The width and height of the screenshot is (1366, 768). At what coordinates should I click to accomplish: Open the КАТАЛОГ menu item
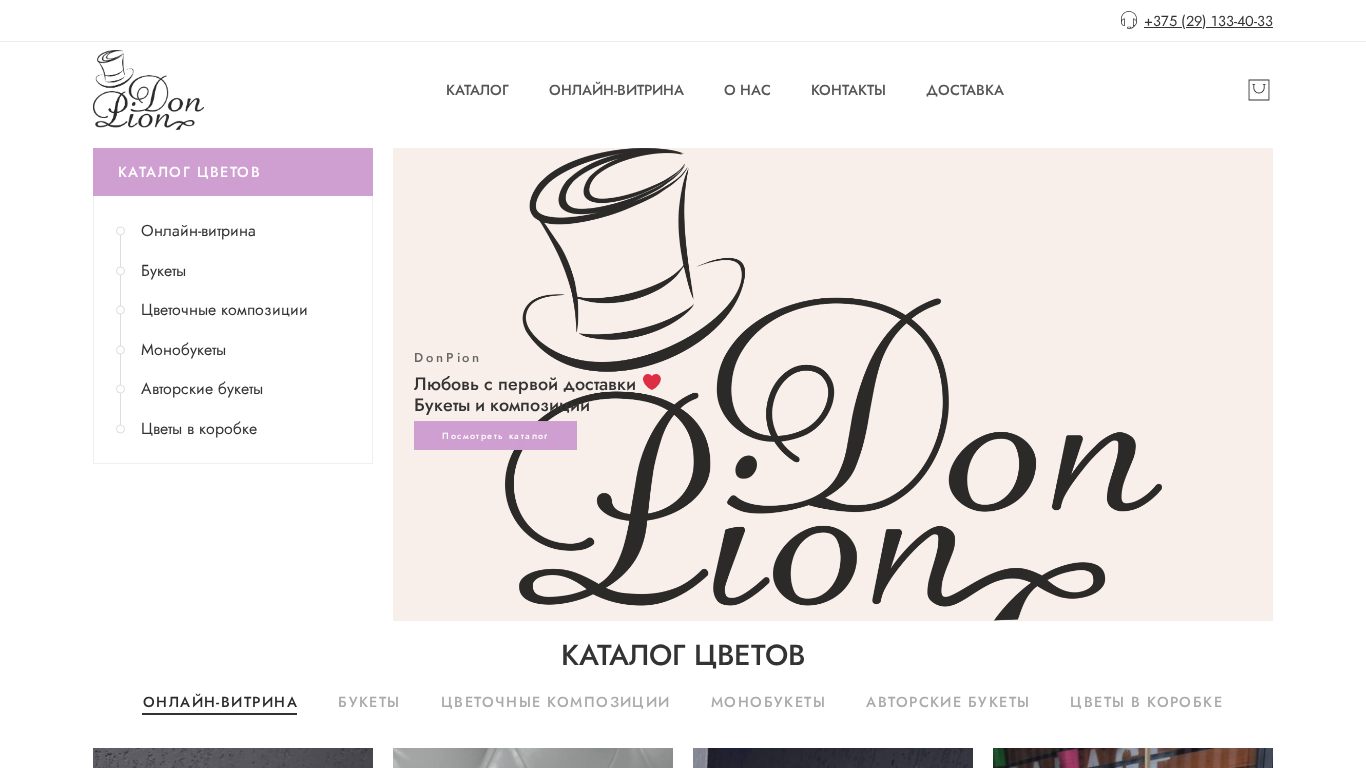477,90
